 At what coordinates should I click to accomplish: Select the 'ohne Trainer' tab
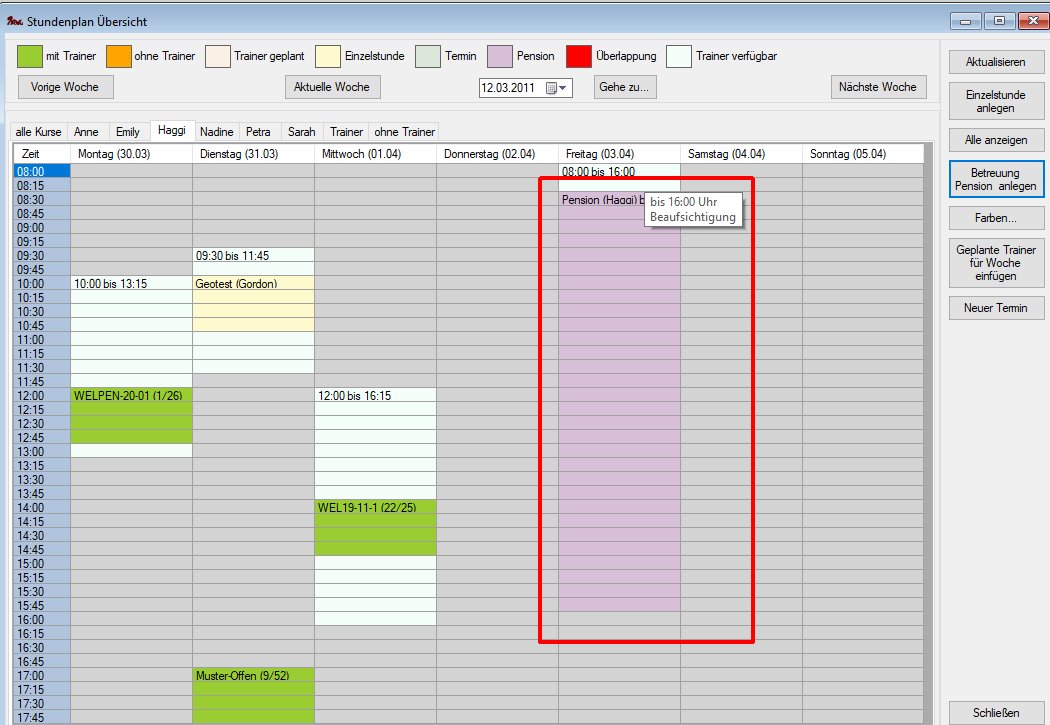(404, 132)
